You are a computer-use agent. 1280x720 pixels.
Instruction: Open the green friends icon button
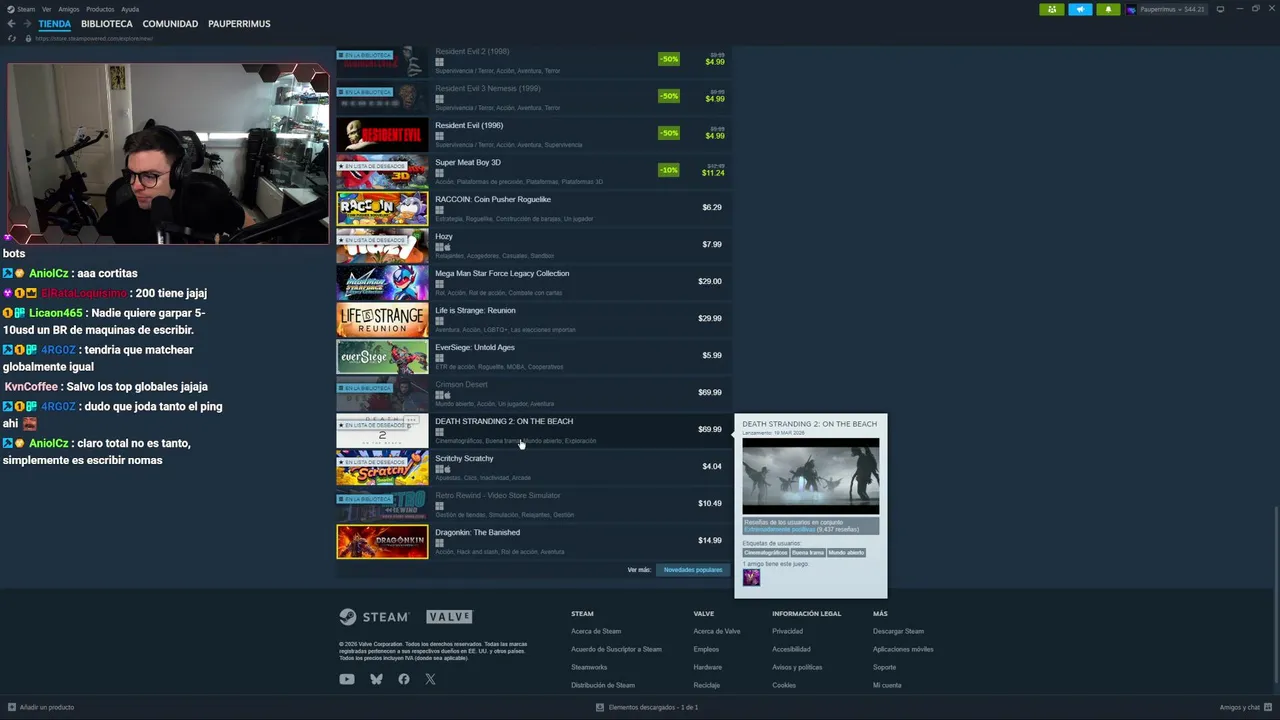(1052, 9)
